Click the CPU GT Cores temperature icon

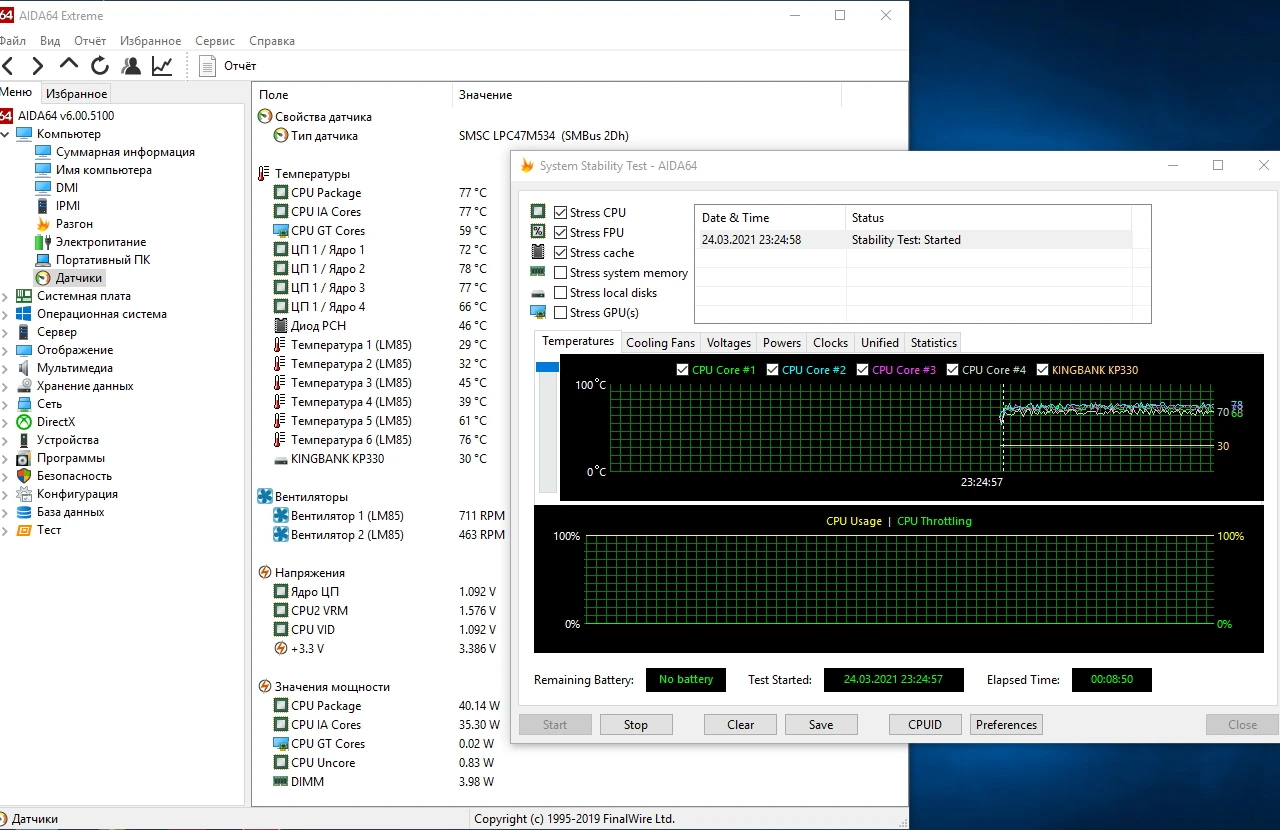(x=281, y=231)
